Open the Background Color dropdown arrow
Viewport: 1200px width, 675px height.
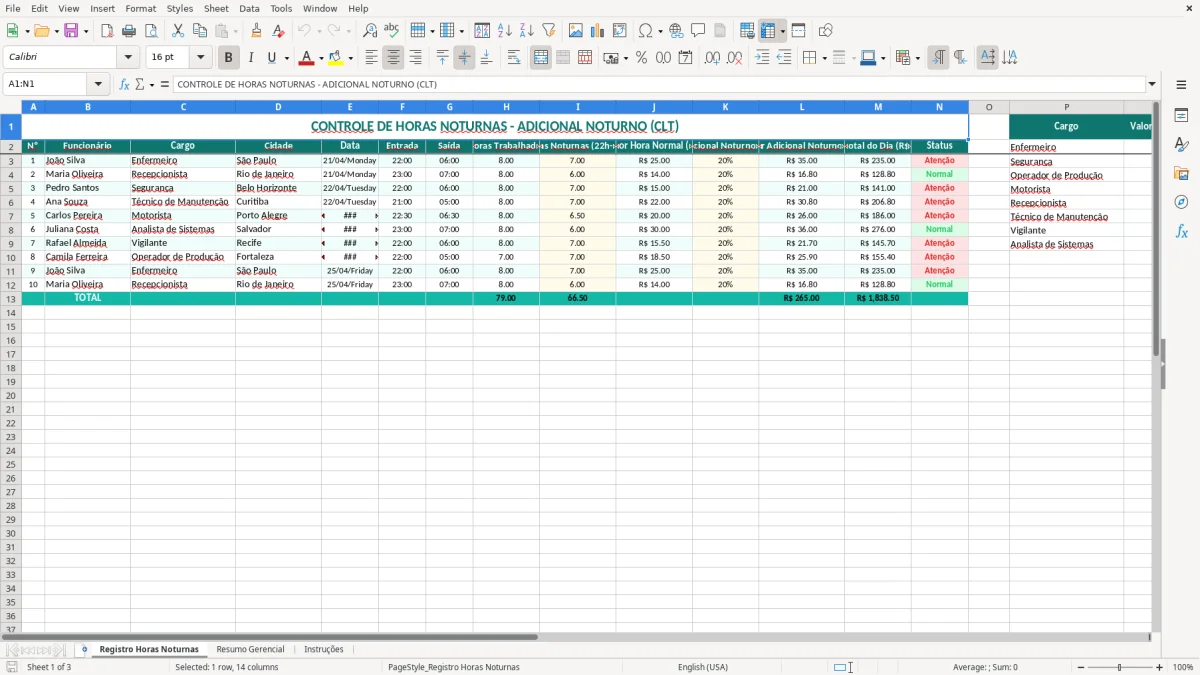tap(351, 58)
